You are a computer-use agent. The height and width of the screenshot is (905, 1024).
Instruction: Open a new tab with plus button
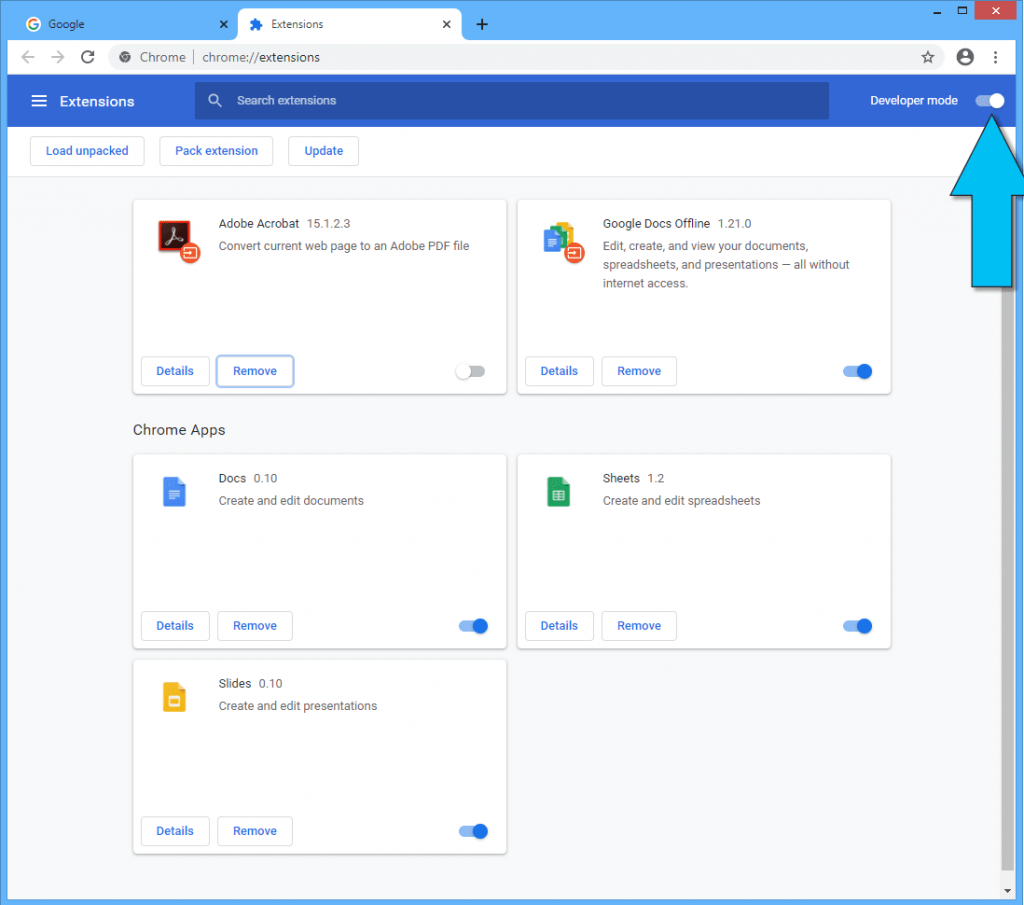[x=482, y=24]
